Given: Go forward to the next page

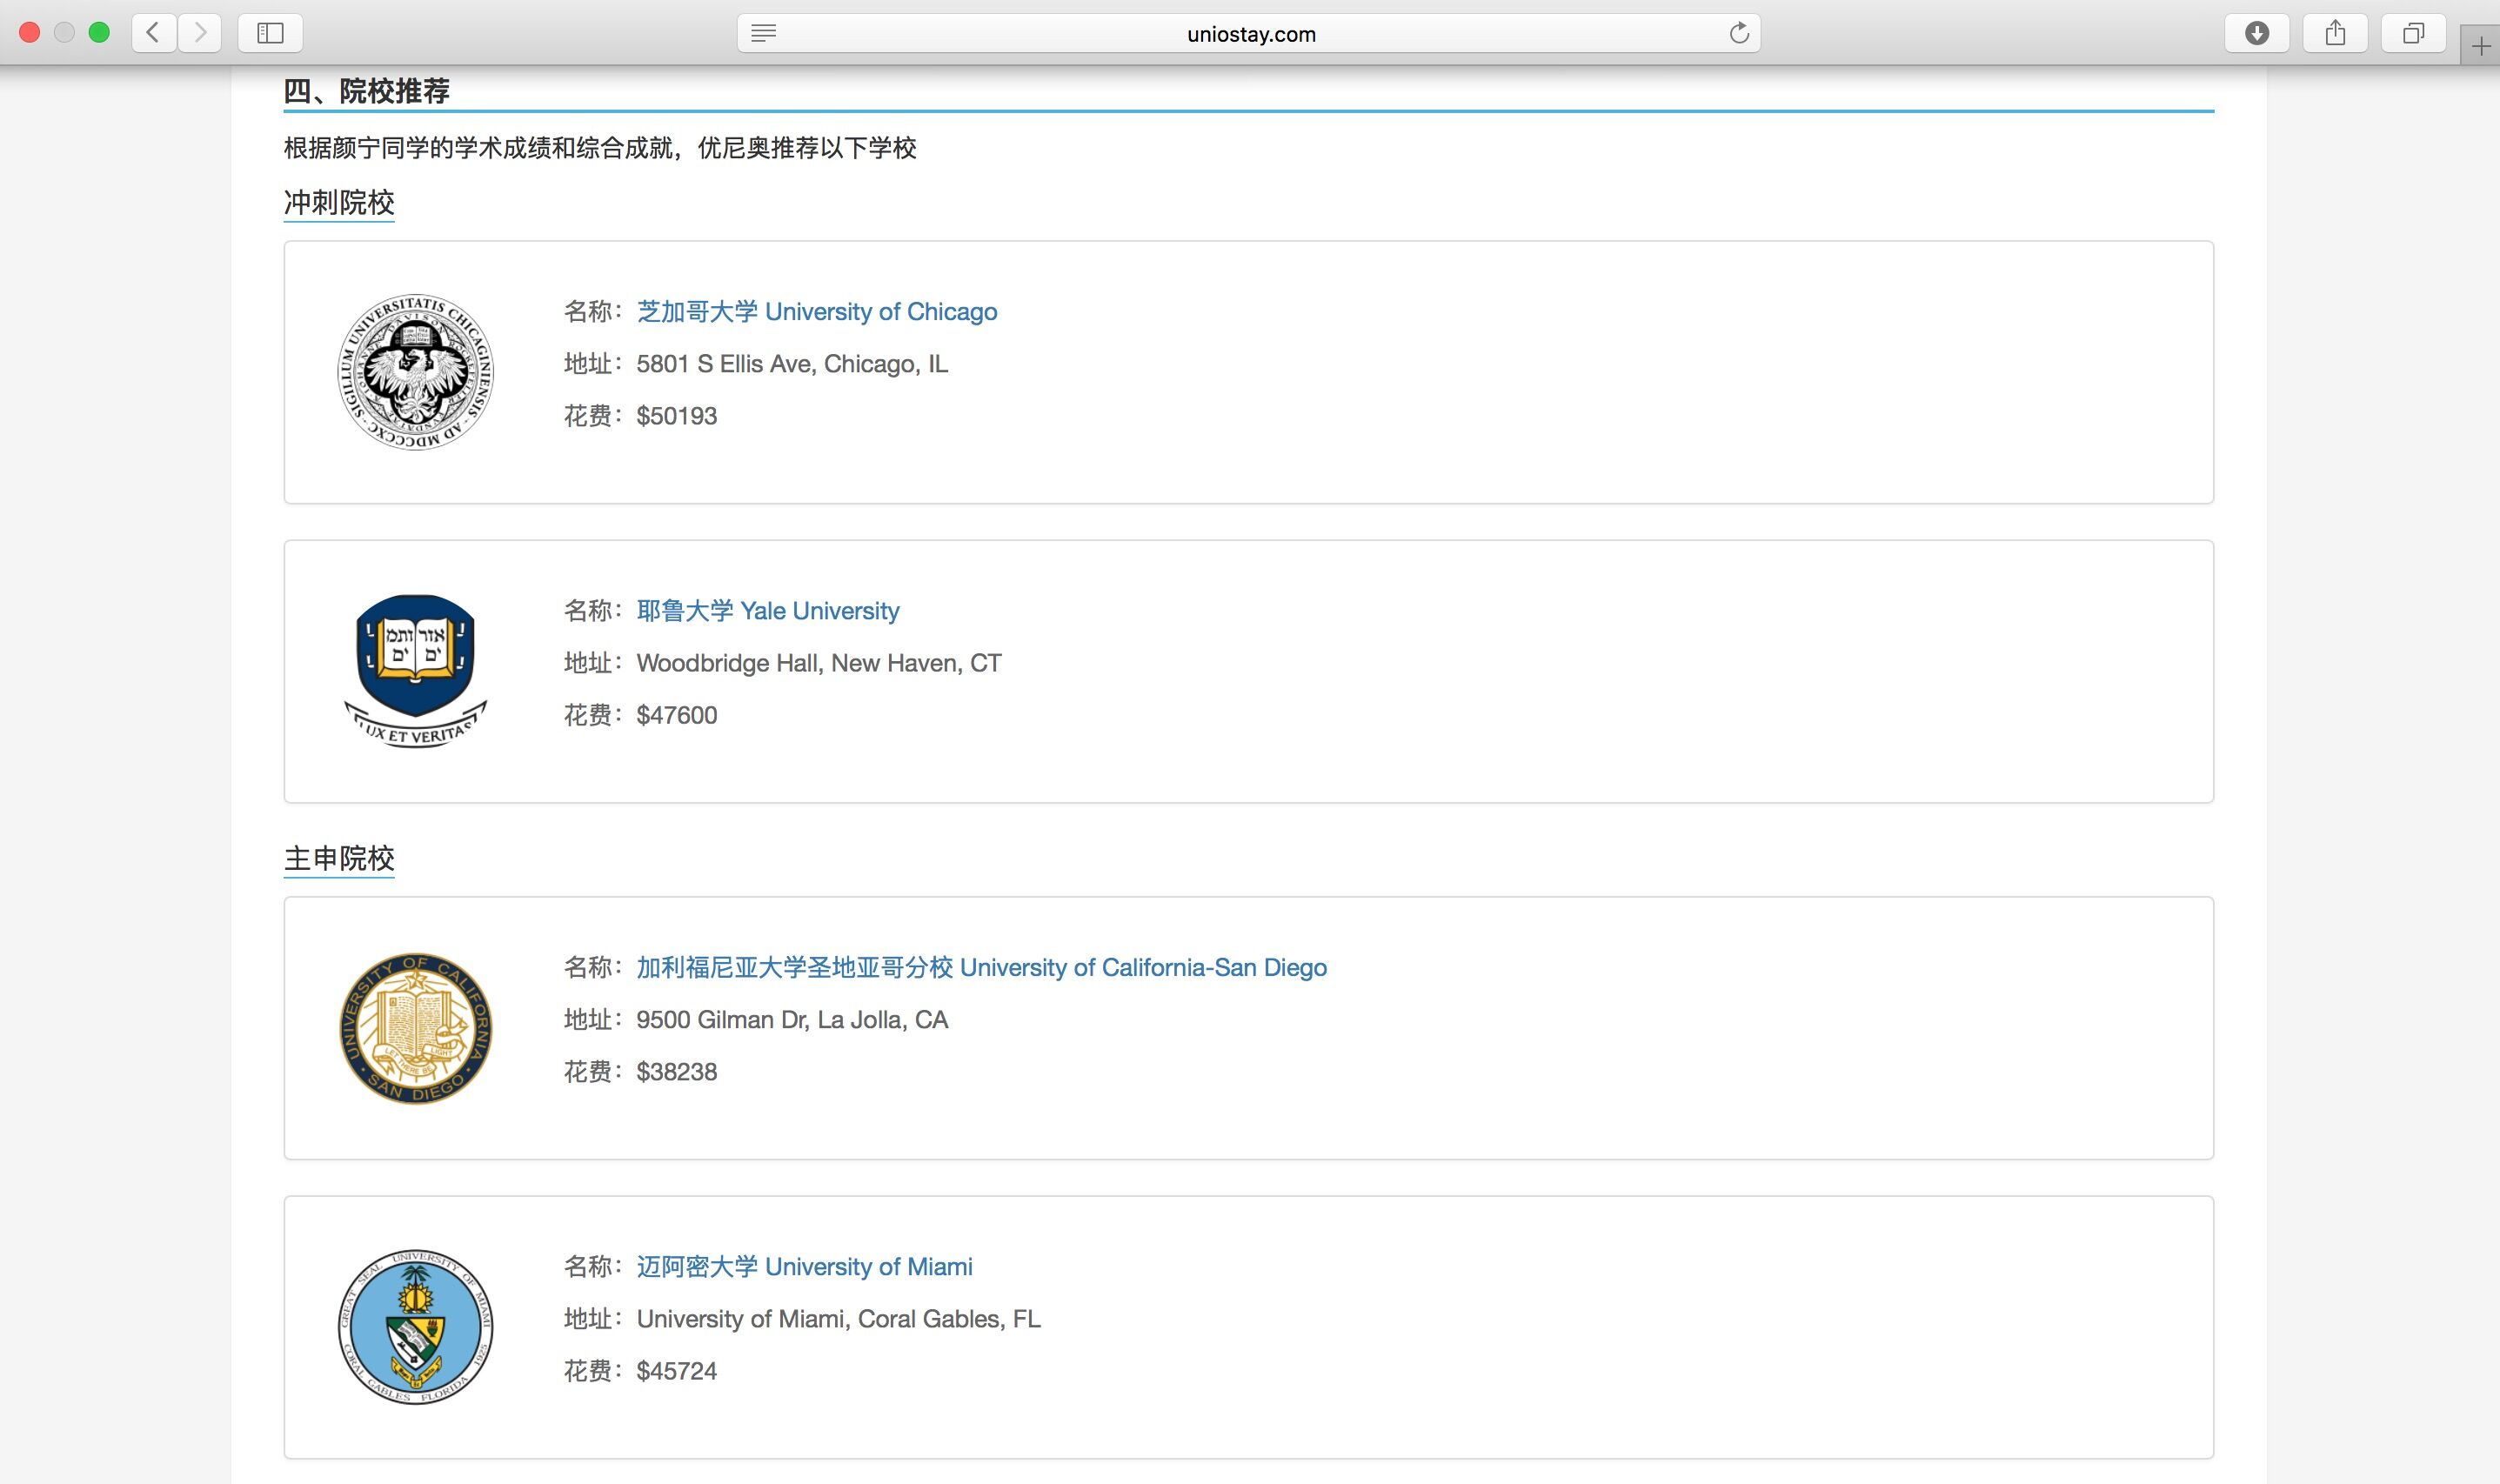Looking at the screenshot, I should (x=200, y=33).
